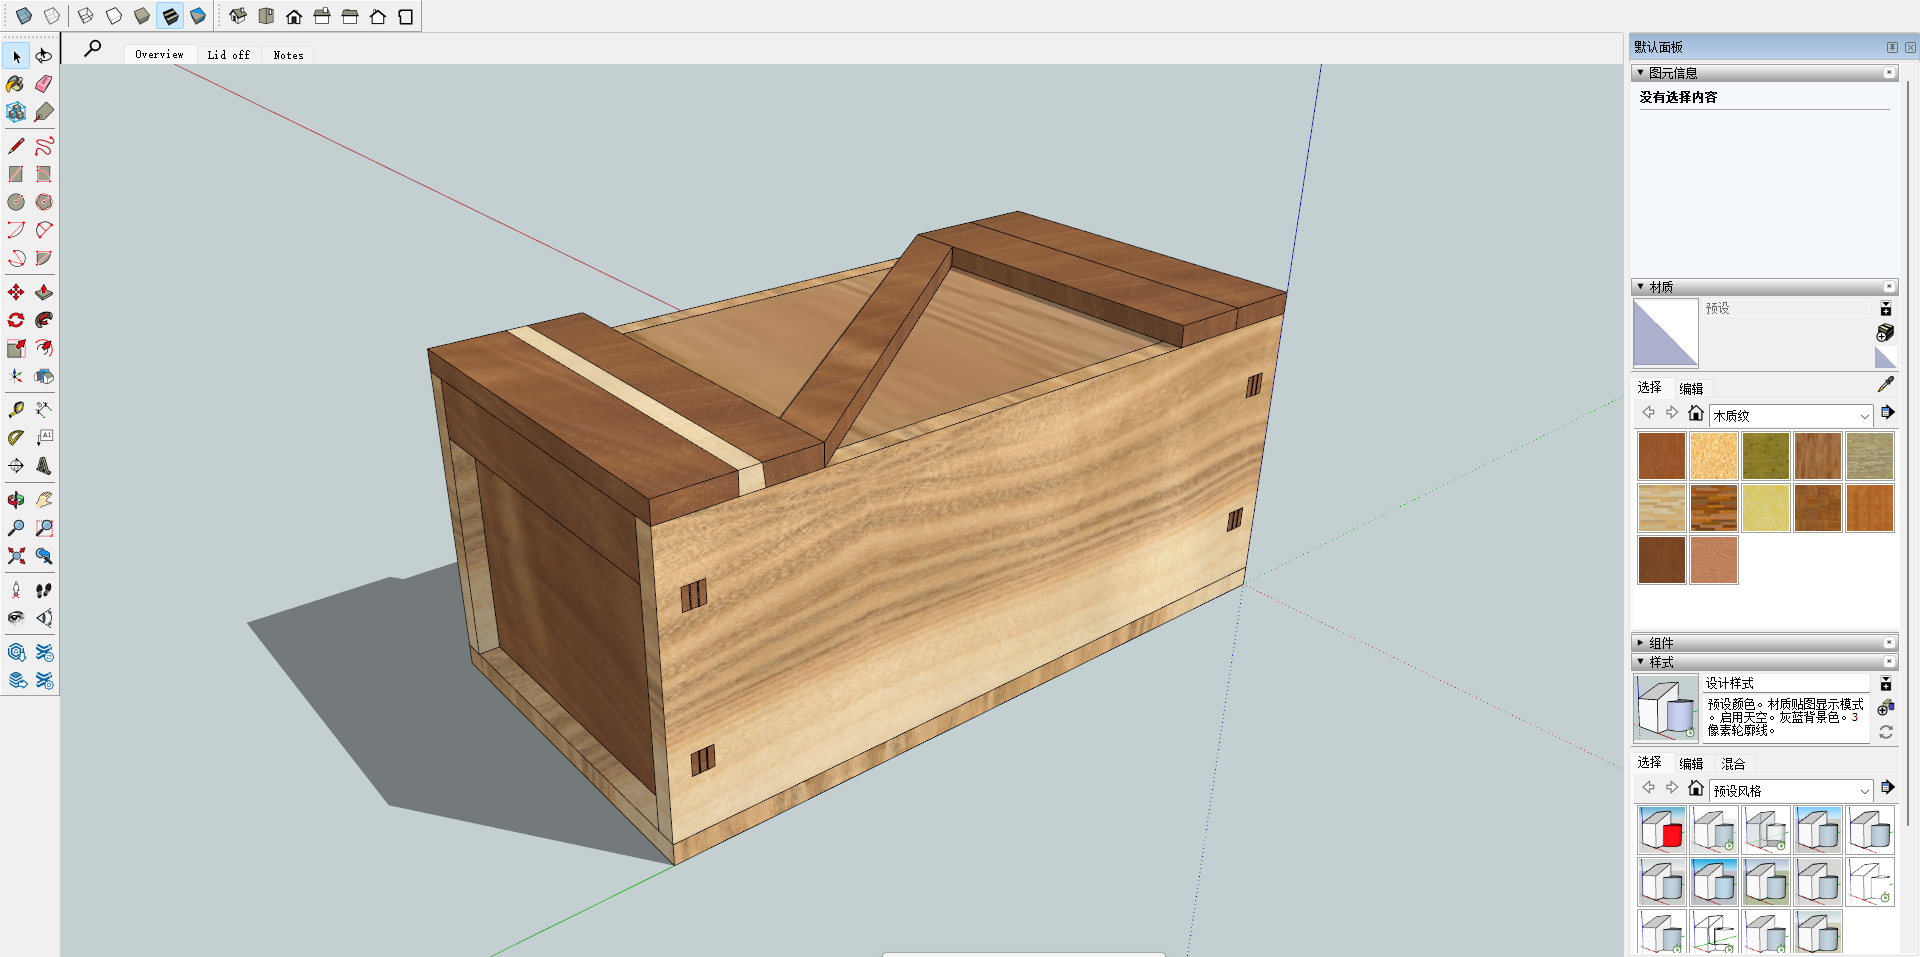Image resolution: width=1920 pixels, height=957 pixels.
Task: Click the create material button
Action: [1885, 332]
